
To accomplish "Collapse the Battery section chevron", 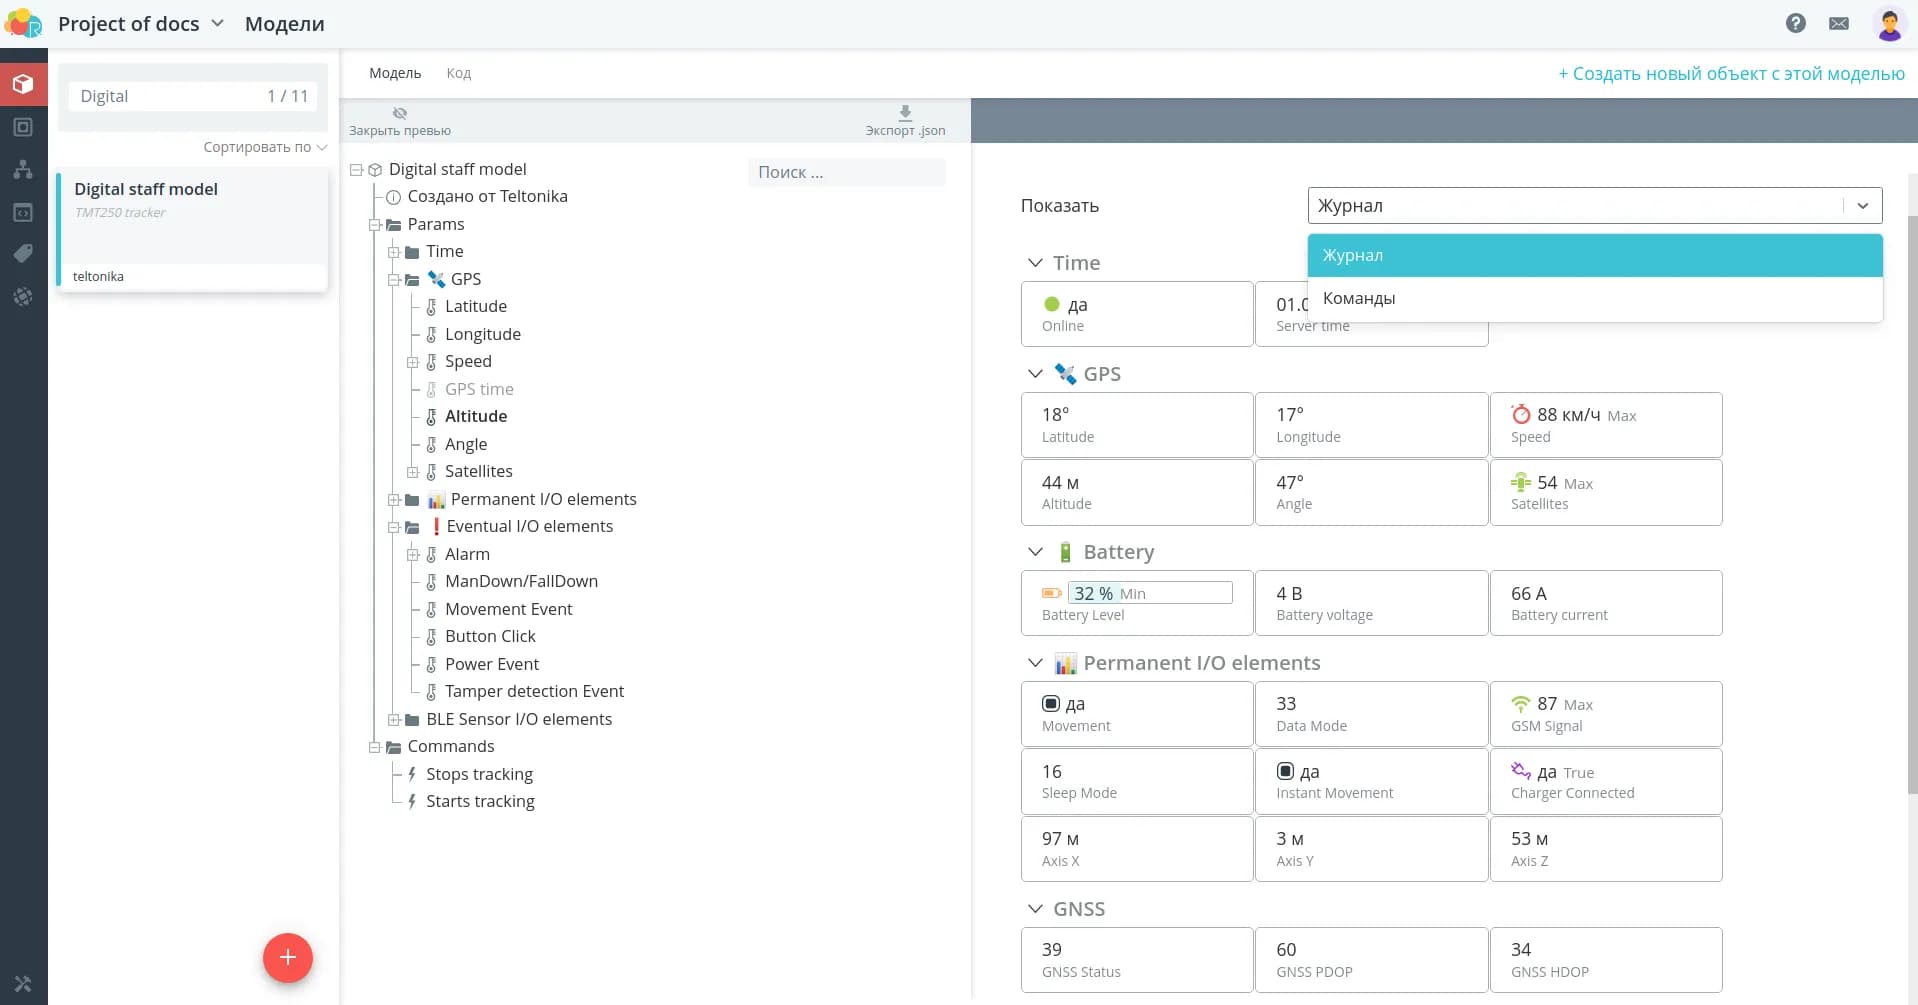I will [x=1035, y=552].
